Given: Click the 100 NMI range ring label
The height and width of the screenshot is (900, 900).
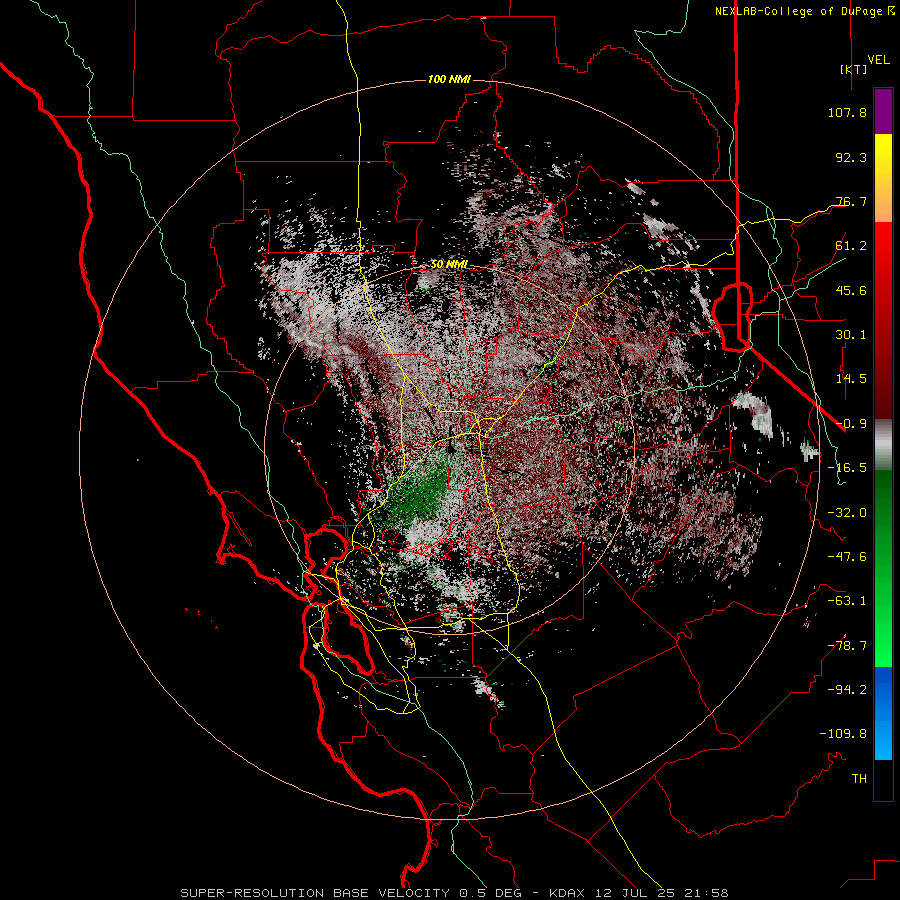Looking at the screenshot, I should pyautogui.click(x=449, y=79).
